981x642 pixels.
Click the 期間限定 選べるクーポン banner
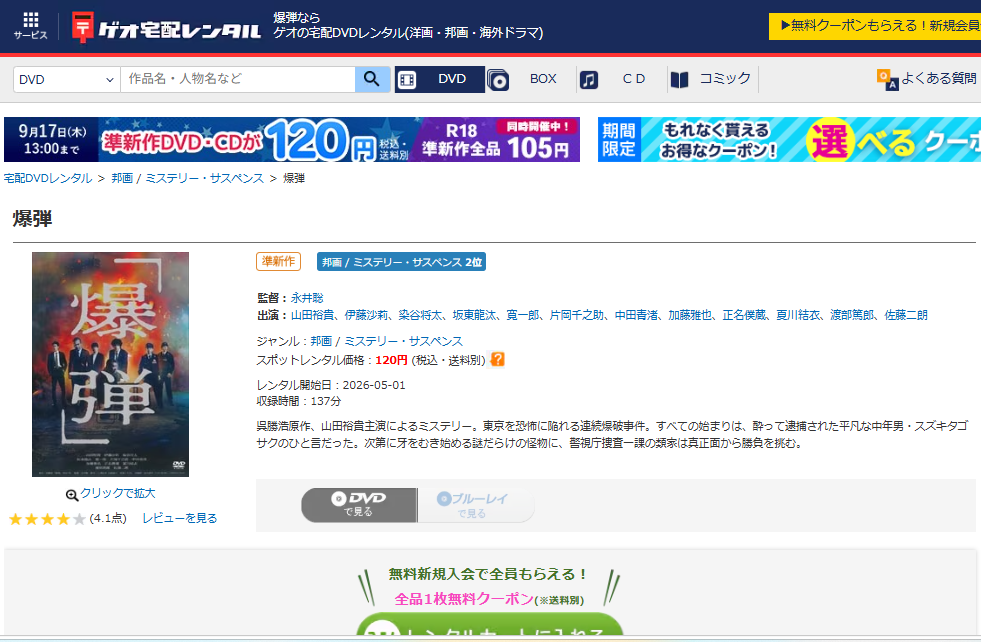click(x=790, y=140)
